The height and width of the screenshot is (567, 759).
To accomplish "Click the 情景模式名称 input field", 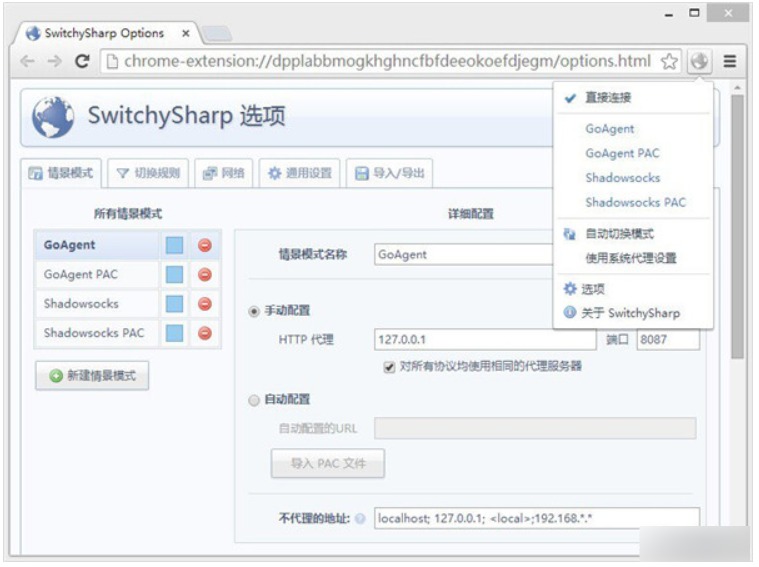I will (x=463, y=255).
